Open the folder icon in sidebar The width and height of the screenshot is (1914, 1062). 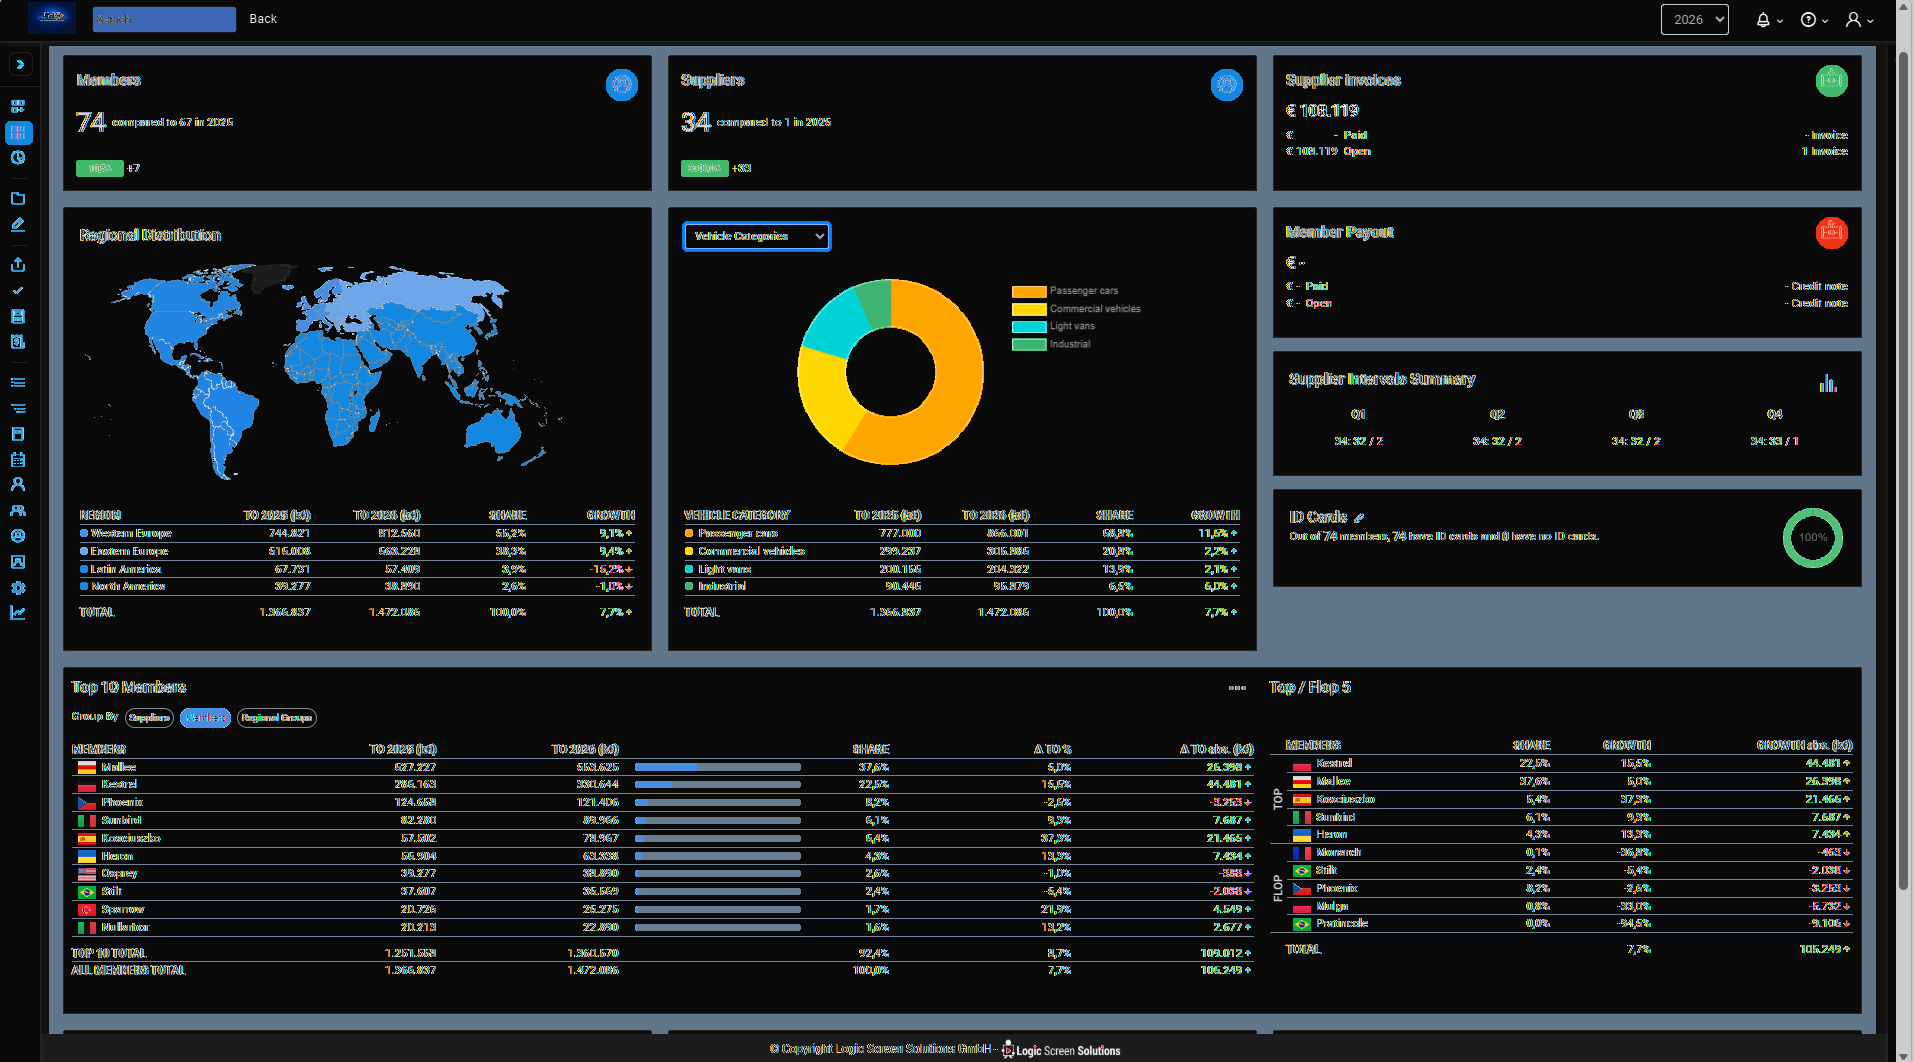18,199
